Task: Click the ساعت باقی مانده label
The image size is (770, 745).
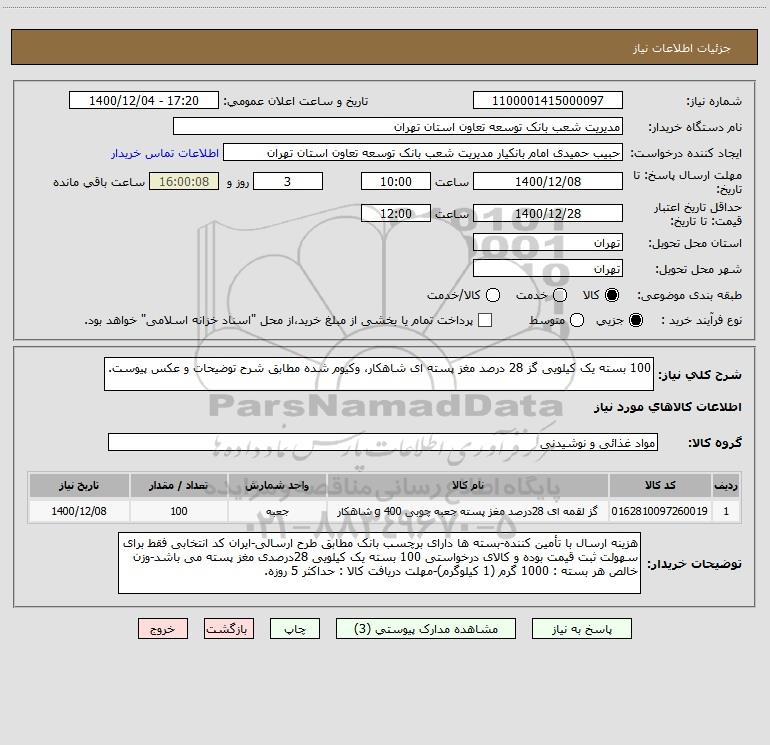Action: coord(99,182)
